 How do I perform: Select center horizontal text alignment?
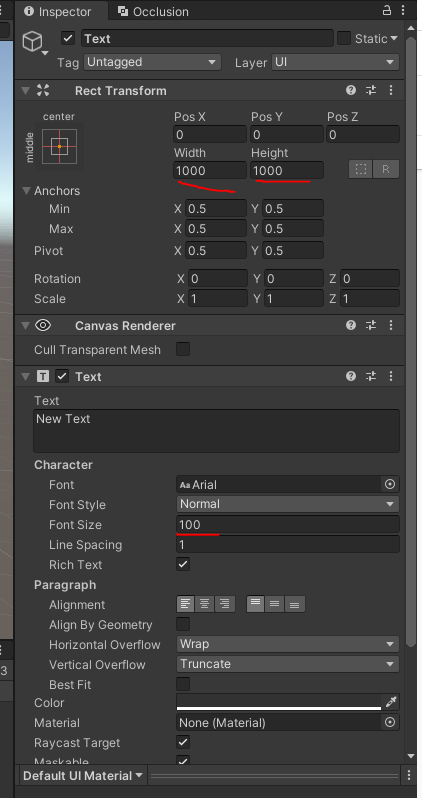(x=205, y=605)
